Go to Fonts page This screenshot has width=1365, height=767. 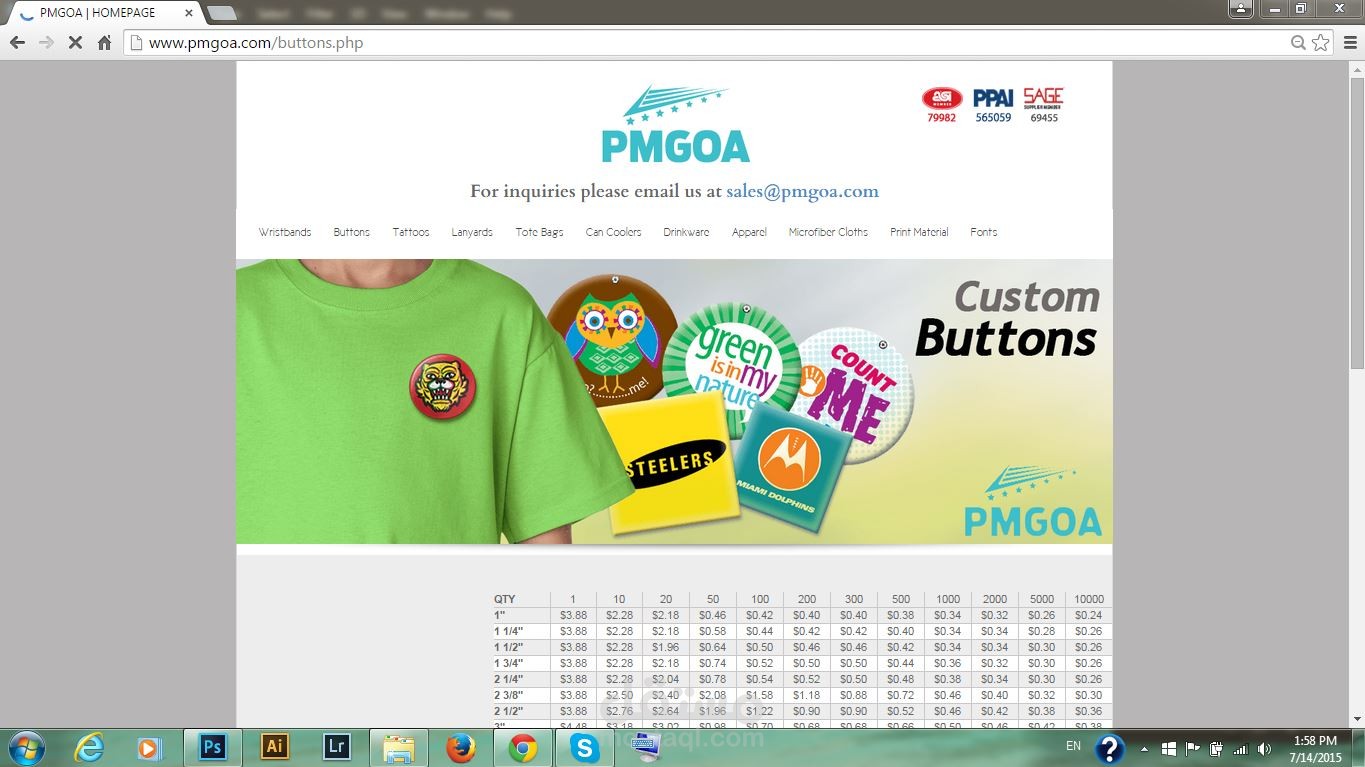pyautogui.click(x=984, y=232)
